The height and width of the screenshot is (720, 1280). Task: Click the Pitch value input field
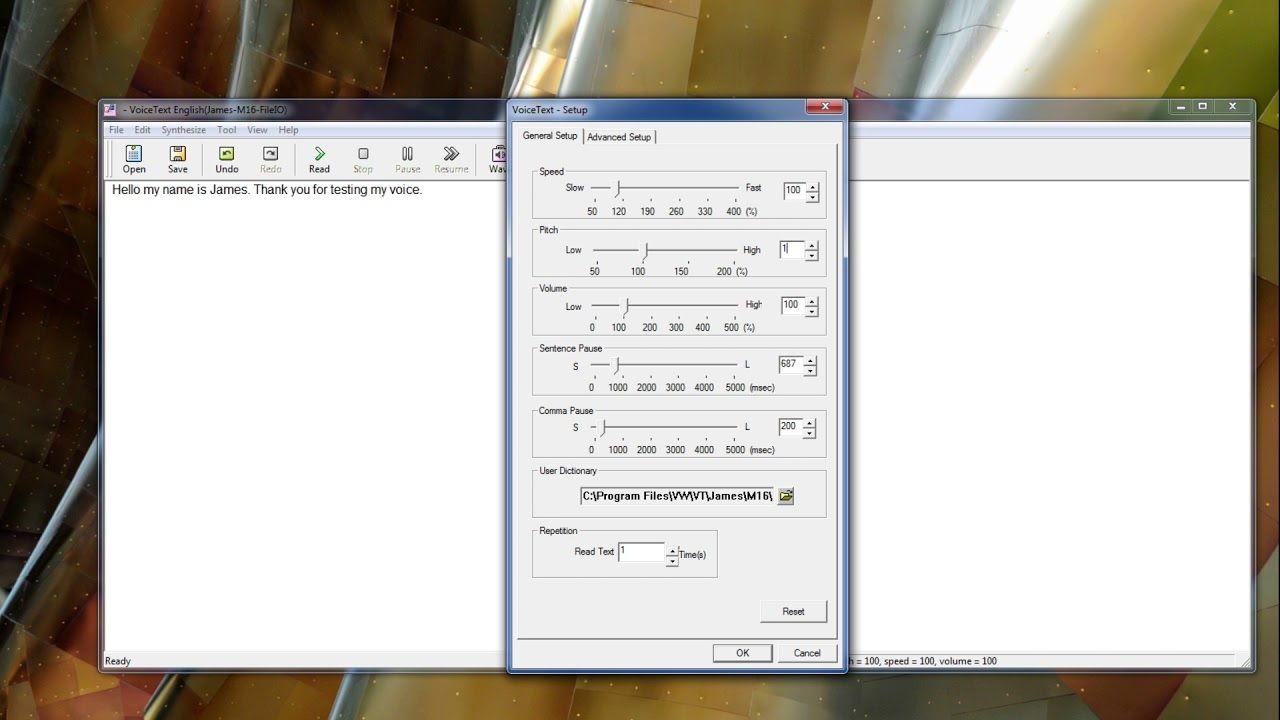(x=792, y=250)
